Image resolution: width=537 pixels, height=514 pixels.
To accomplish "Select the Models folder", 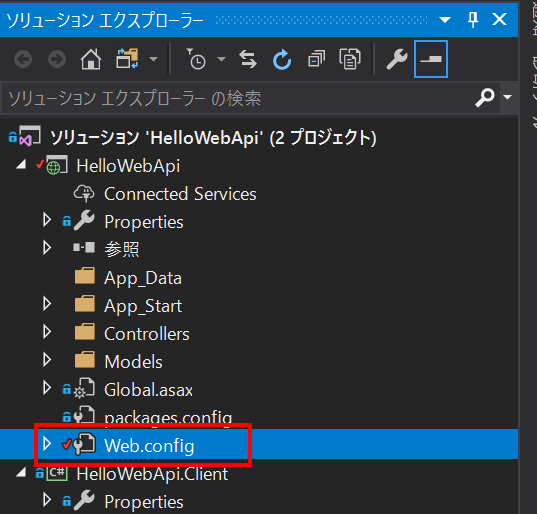I will coord(134,362).
